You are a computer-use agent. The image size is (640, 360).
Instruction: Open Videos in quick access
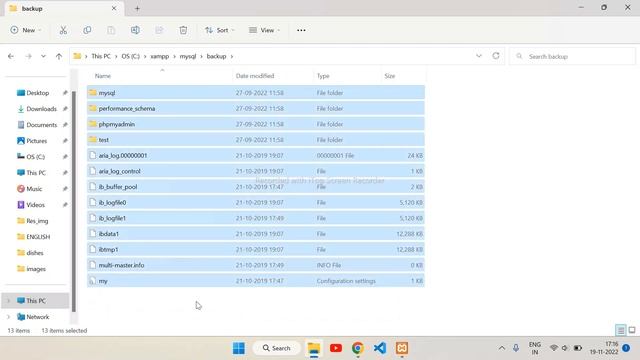tap(36, 205)
